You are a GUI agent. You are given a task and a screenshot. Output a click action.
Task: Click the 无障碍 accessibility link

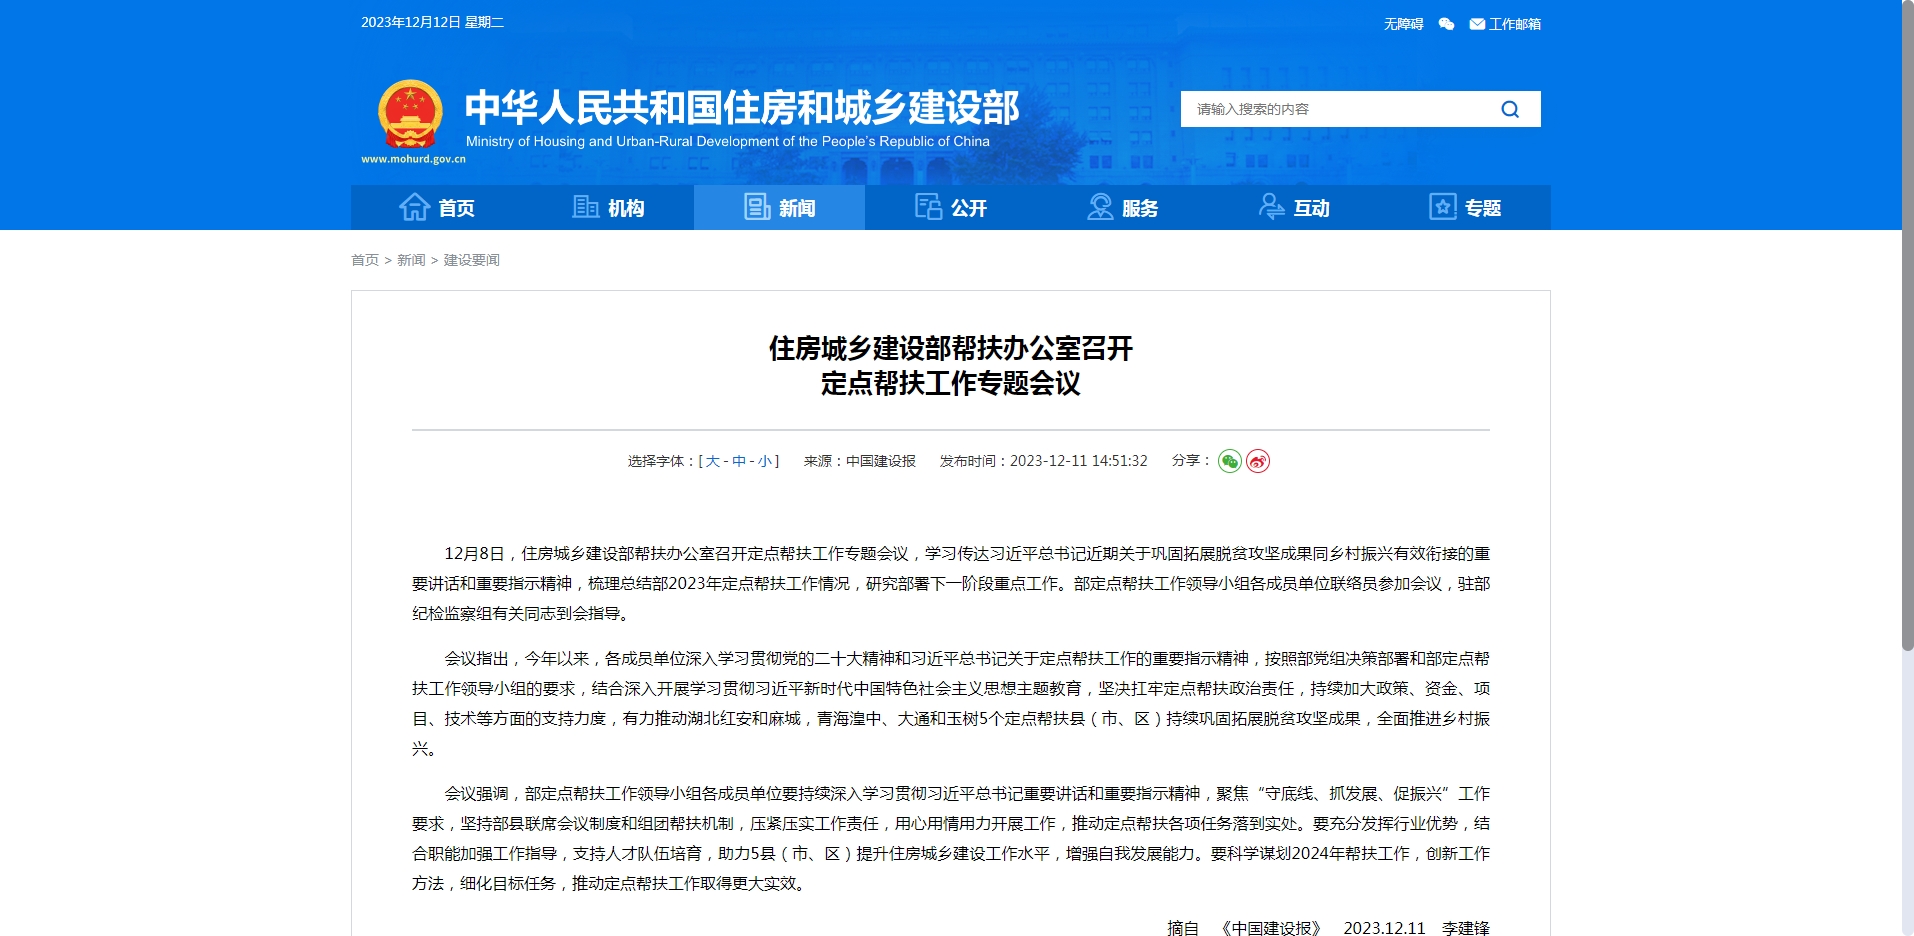pyautogui.click(x=1403, y=24)
